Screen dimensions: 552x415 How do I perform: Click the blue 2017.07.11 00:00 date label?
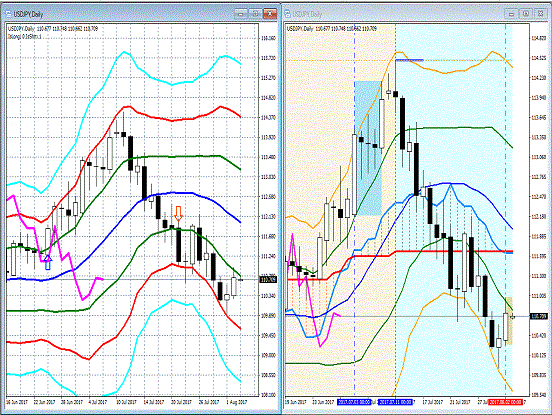click(395, 402)
